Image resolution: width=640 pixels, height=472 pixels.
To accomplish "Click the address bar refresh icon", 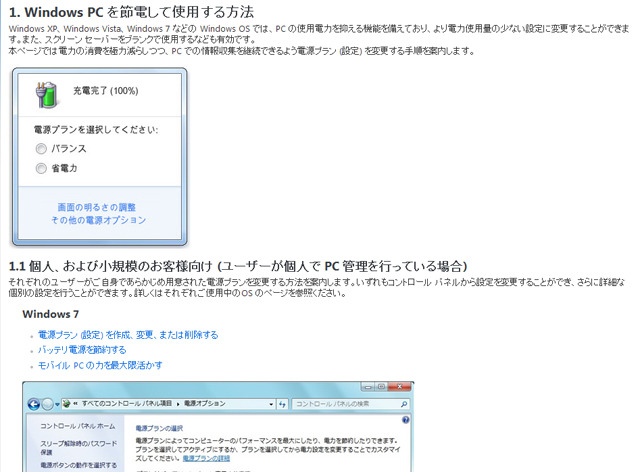I will 282,404.
